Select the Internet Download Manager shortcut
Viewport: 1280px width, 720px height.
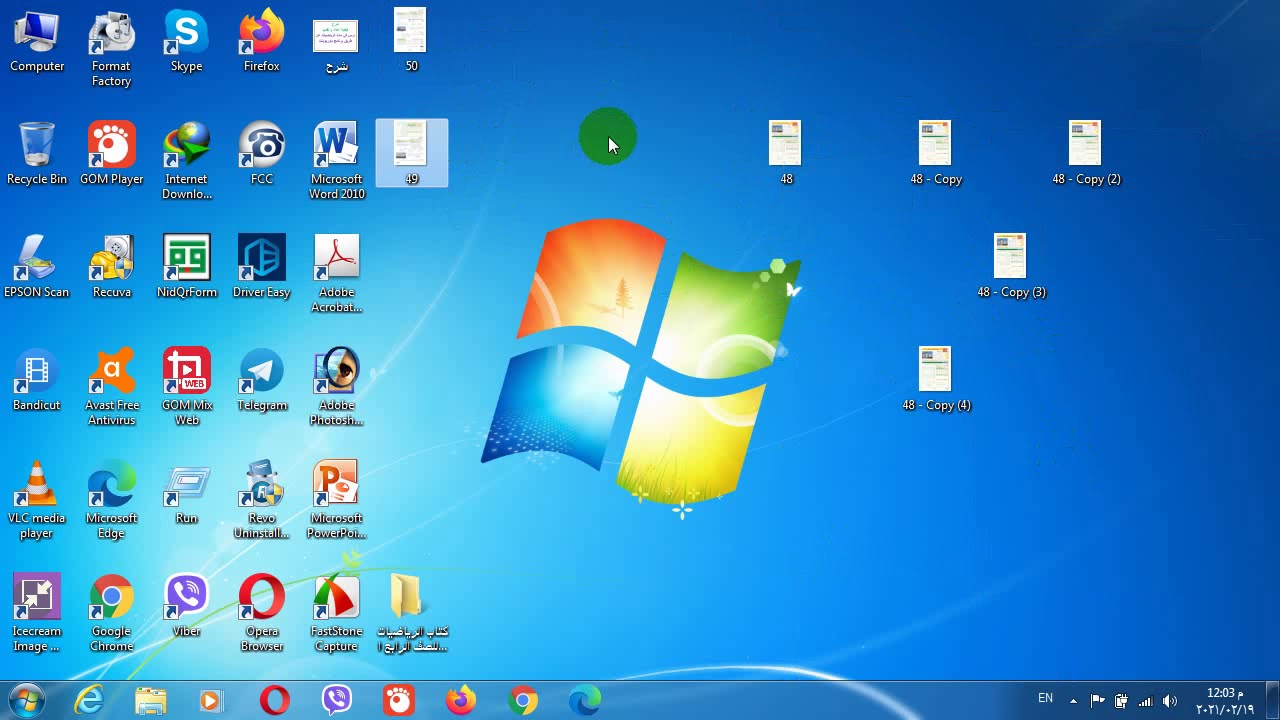pos(186,161)
